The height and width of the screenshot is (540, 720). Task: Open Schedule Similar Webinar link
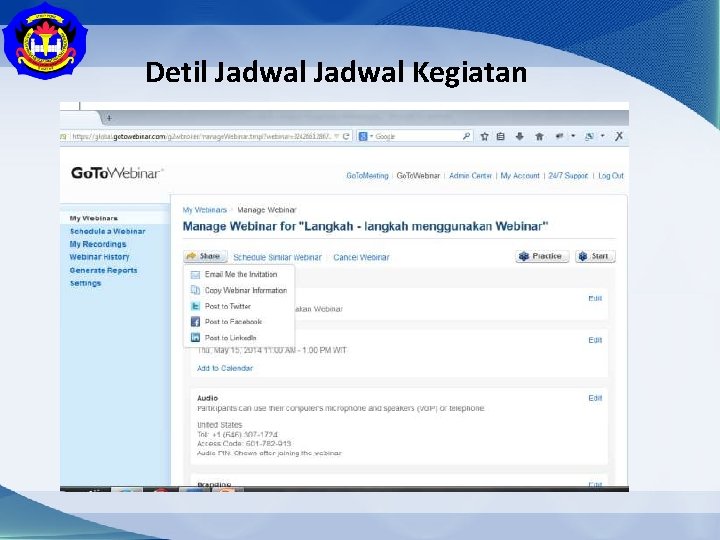(x=277, y=258)
